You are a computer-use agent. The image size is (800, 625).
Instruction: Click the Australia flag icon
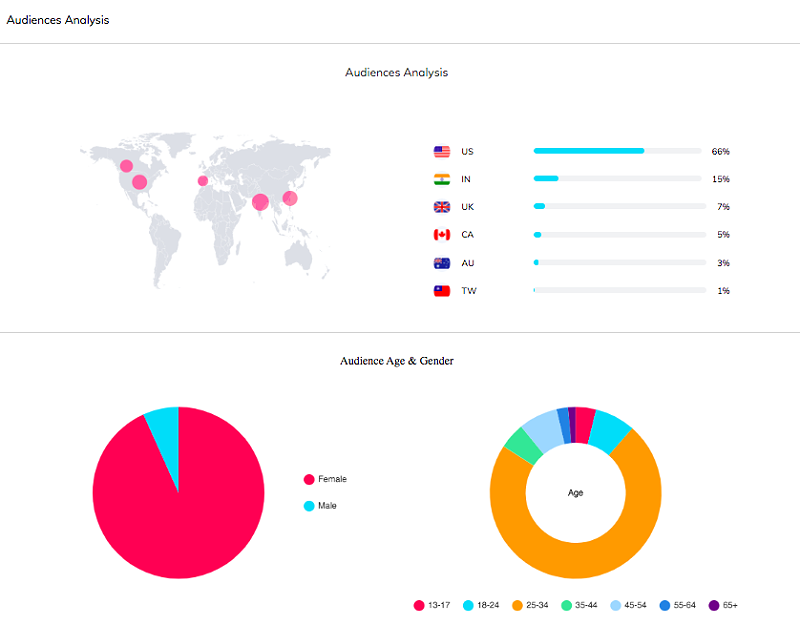click(442, 263)
